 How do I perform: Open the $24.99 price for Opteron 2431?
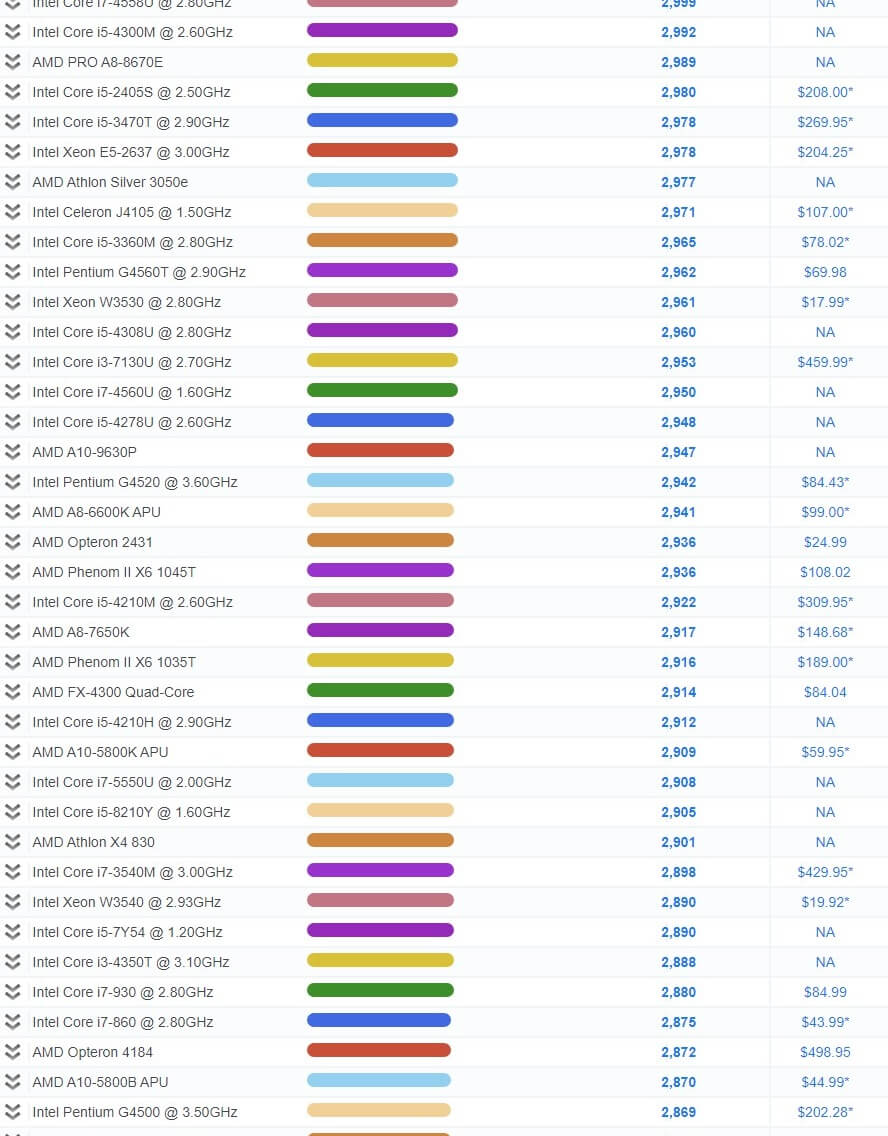point(825,542)
